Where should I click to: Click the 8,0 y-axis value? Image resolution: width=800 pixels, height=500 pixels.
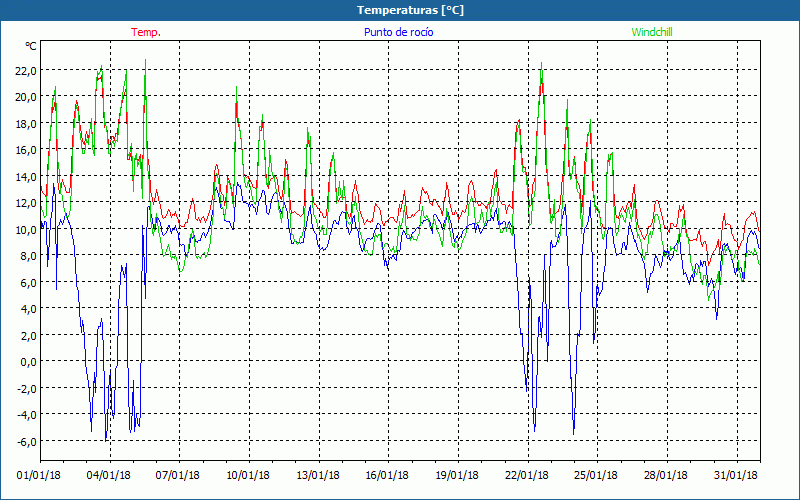pos(29,256)
